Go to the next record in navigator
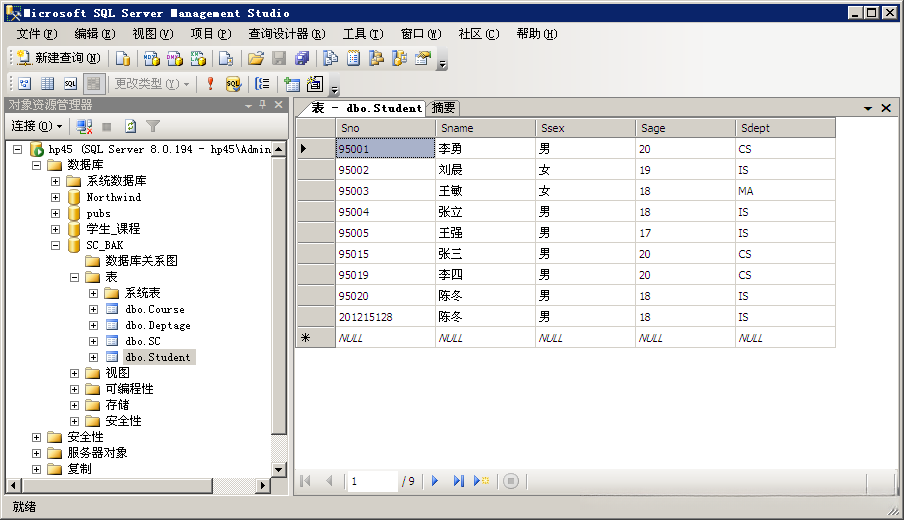Screen dimensions: 904x520 tap(435, 481)
